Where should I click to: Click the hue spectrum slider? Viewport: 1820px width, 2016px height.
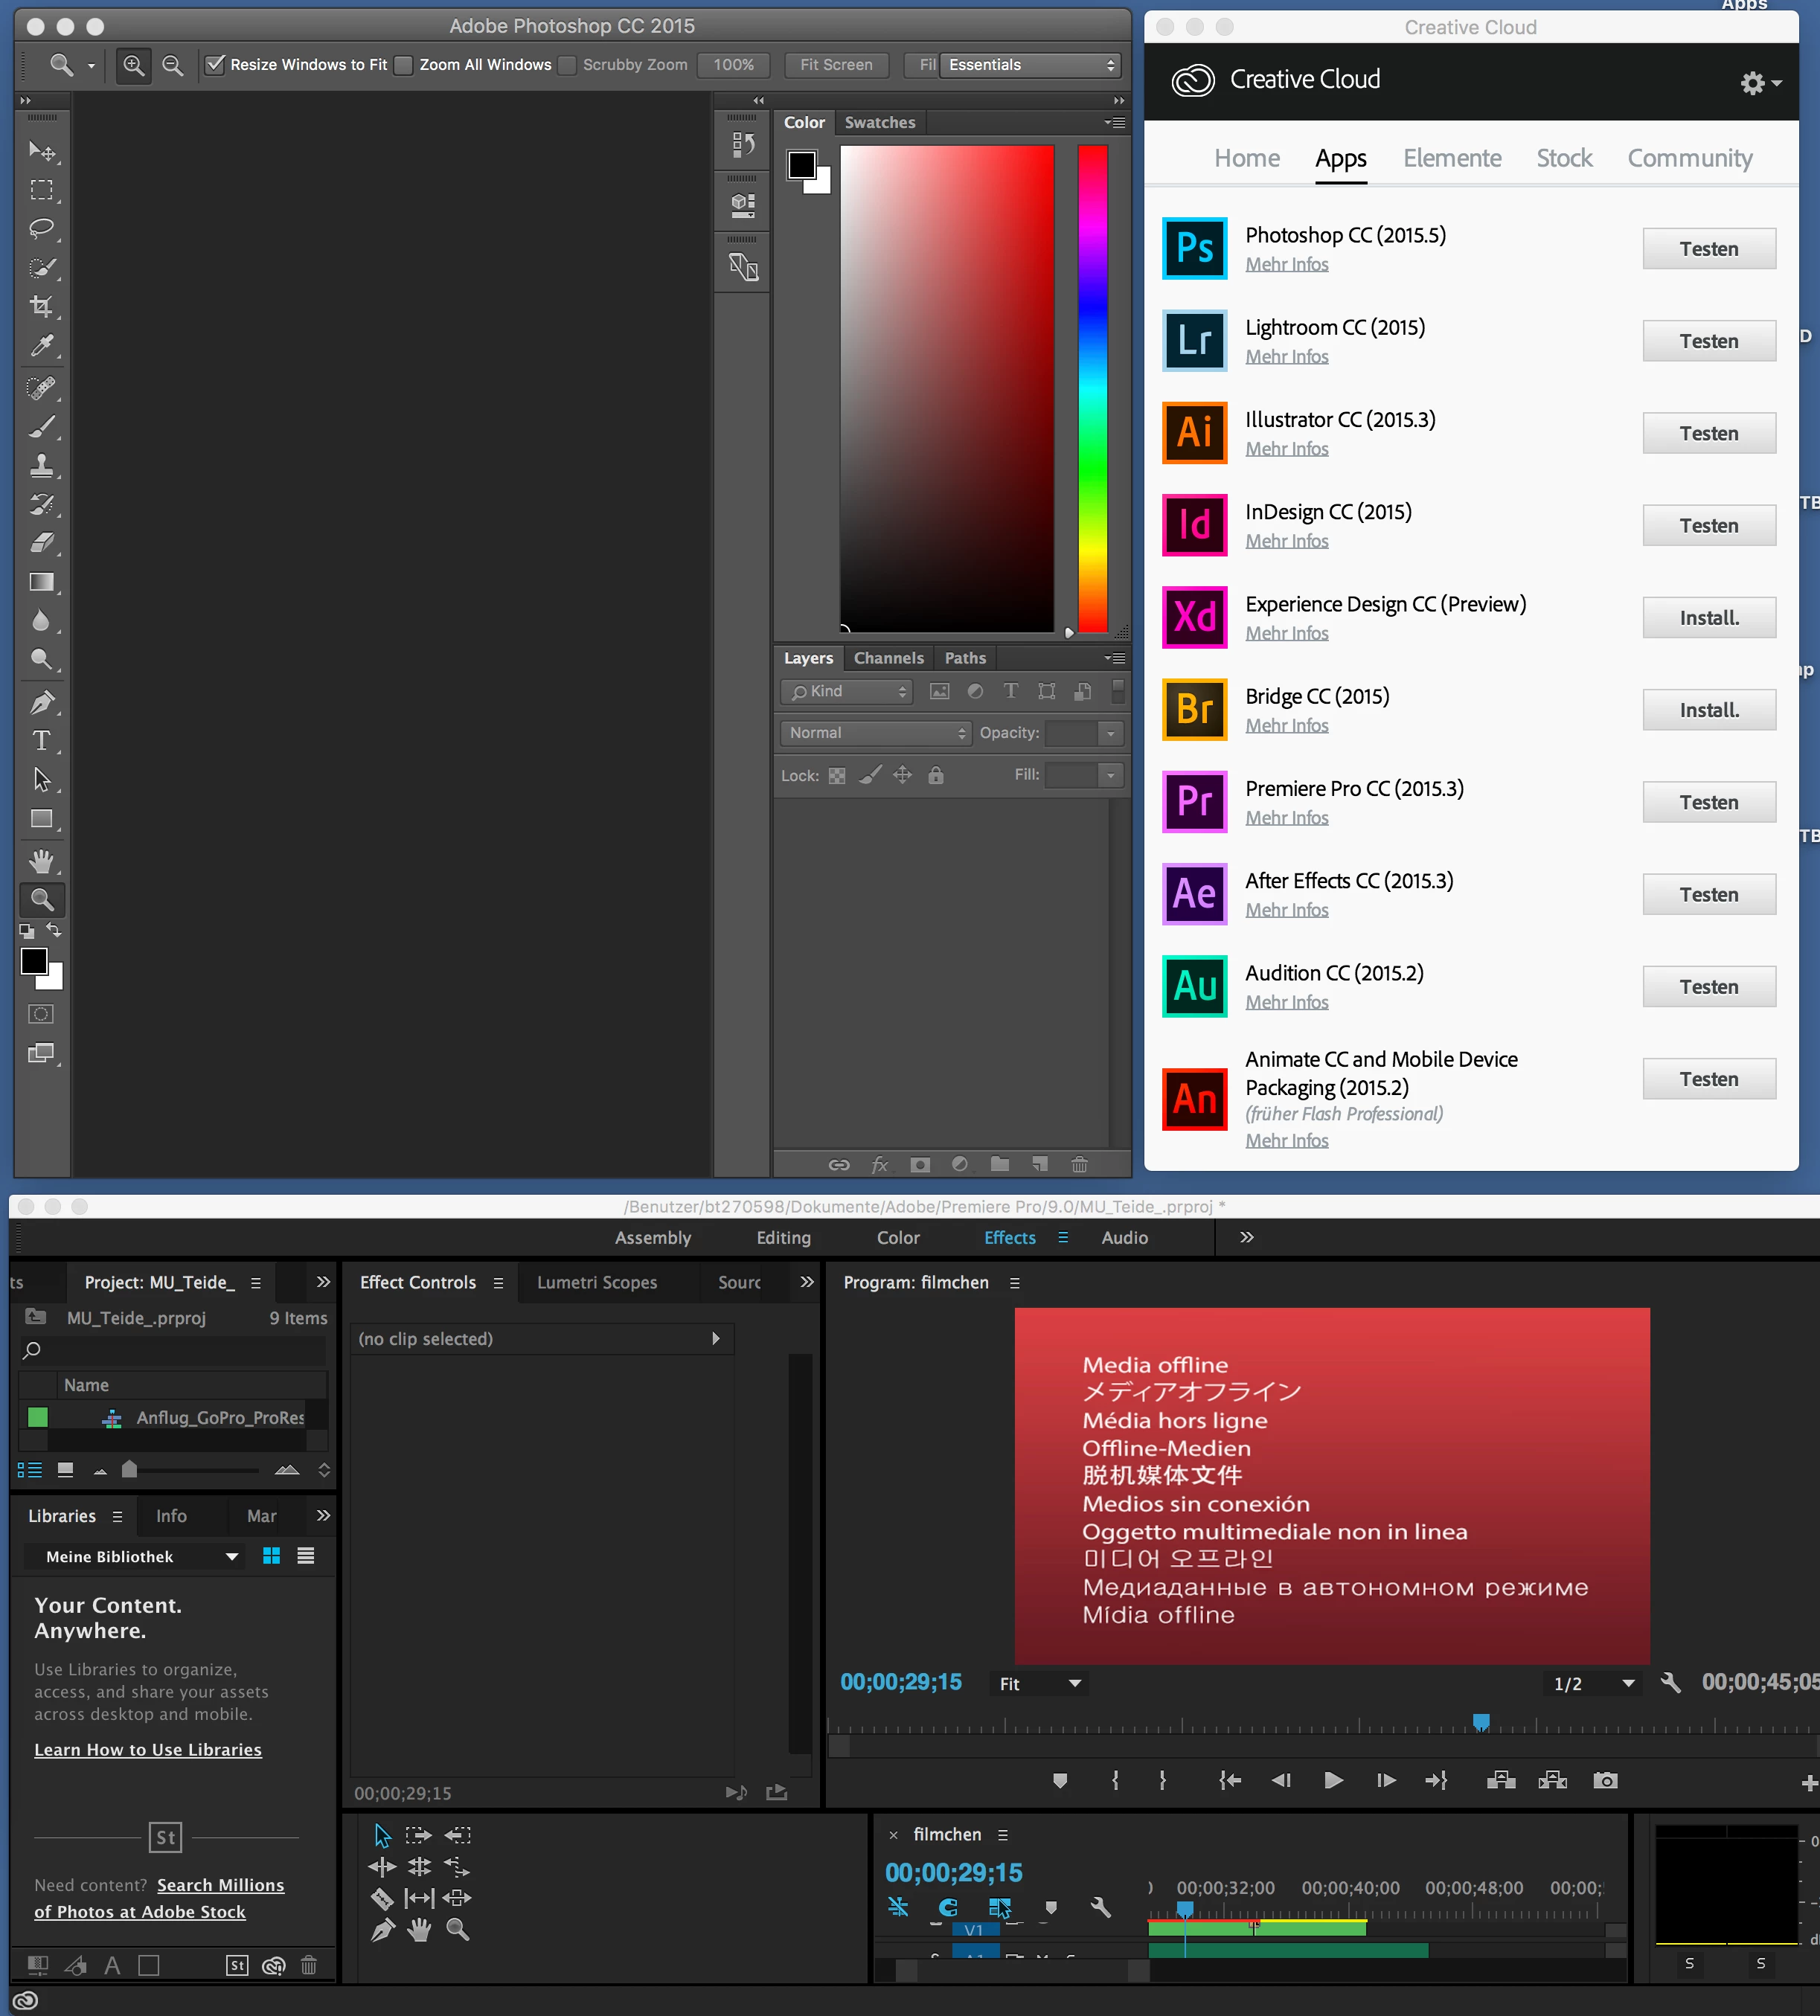click(1092, 388)
